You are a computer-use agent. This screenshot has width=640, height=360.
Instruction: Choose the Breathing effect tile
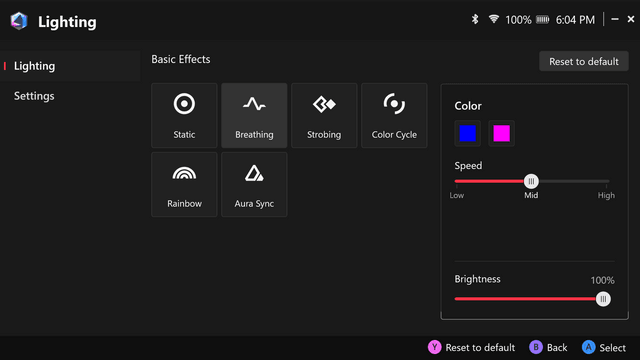[254, 116]
